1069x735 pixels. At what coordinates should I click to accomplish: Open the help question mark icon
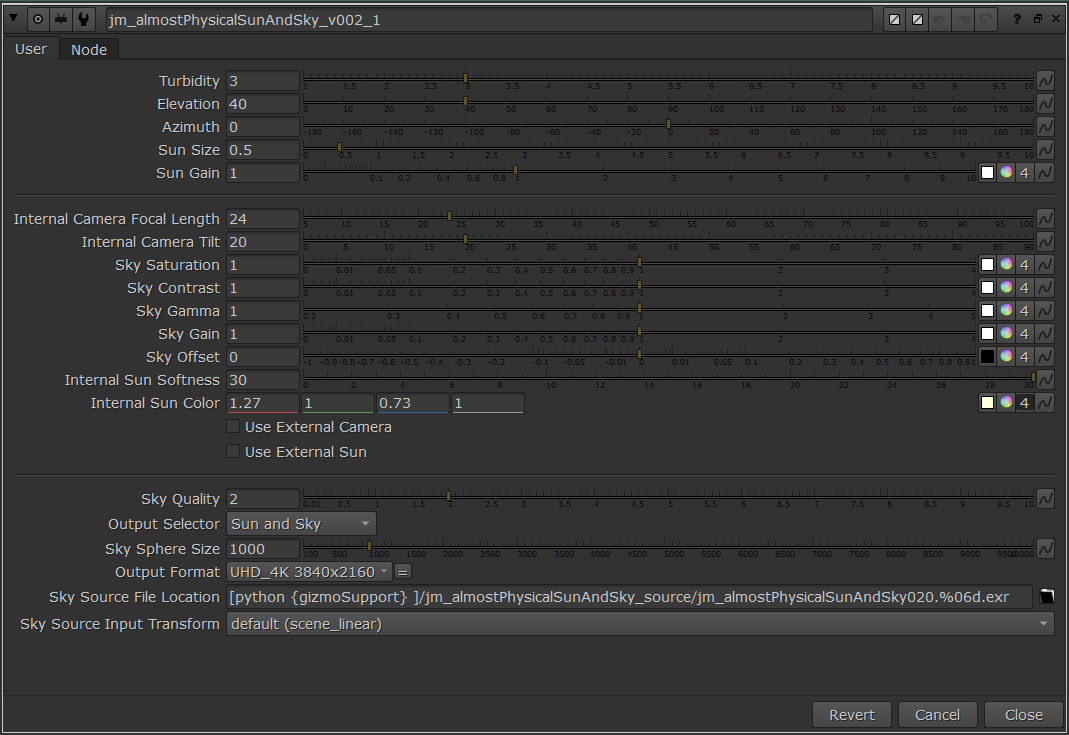coord(1017,19)
